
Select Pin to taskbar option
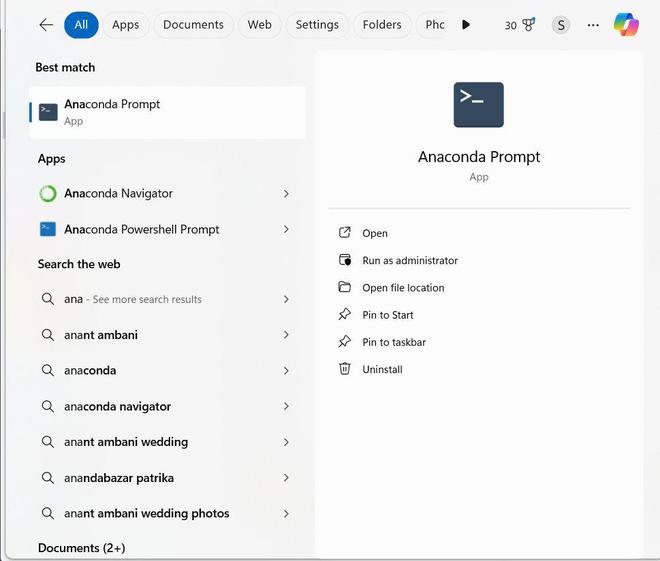tap(394, 342)
